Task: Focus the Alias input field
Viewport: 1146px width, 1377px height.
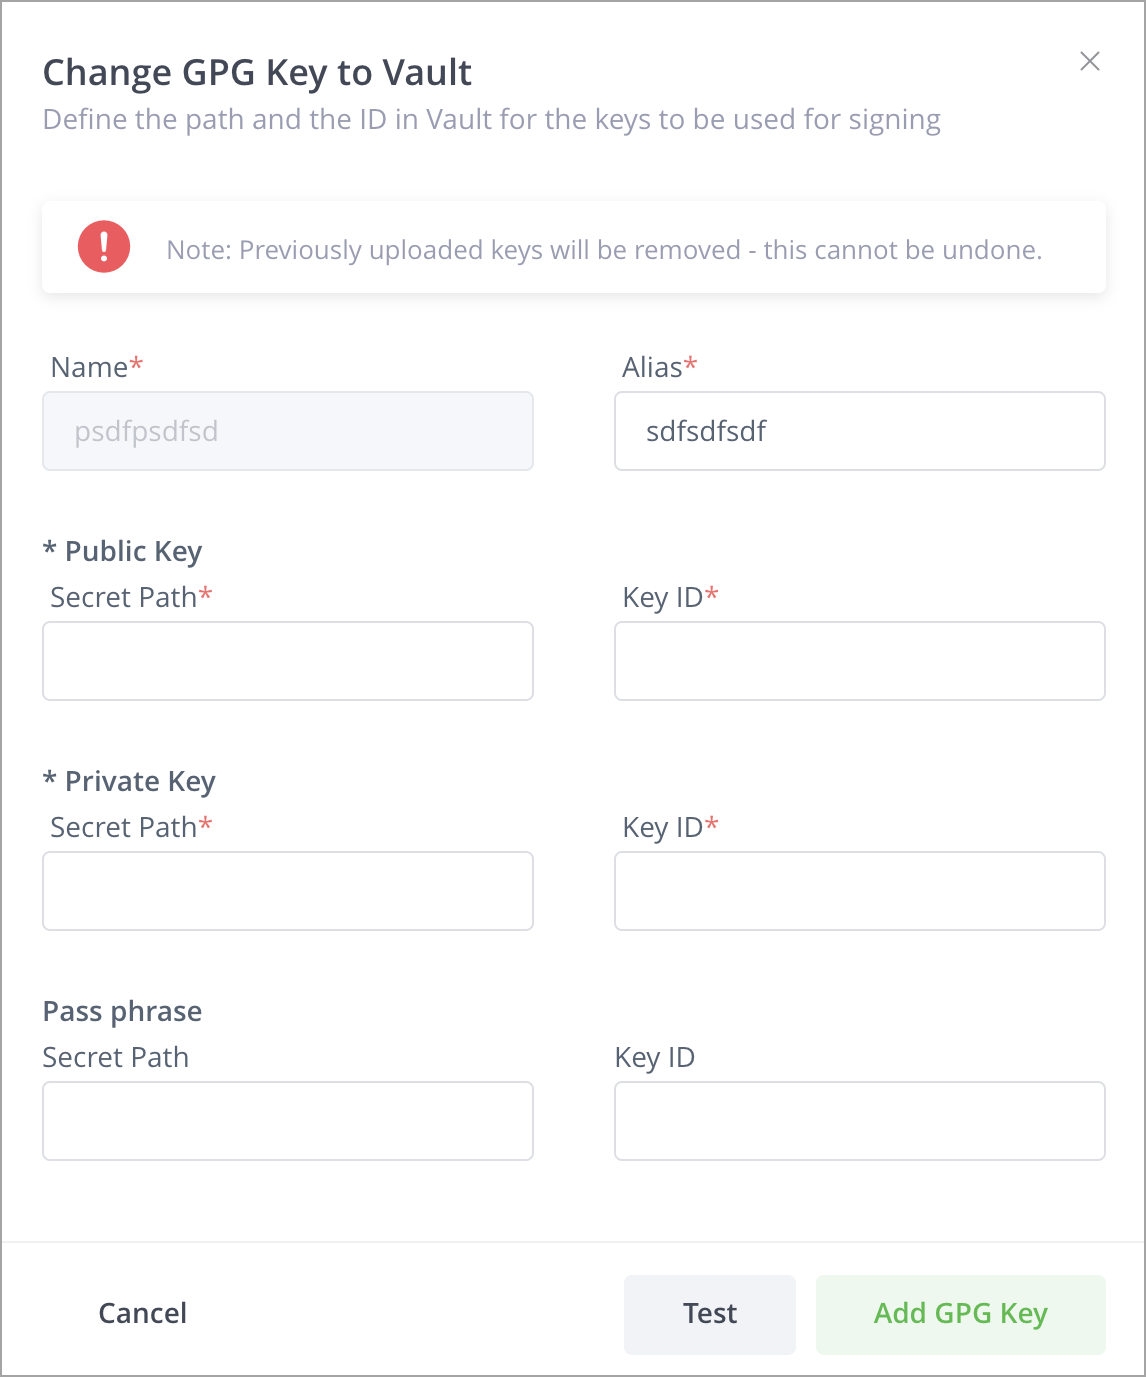Action: point(859,431)
